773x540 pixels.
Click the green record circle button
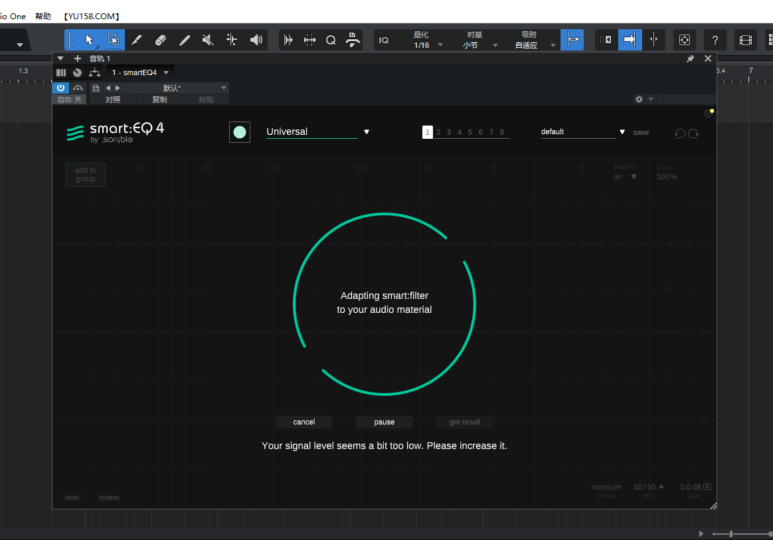239,132
